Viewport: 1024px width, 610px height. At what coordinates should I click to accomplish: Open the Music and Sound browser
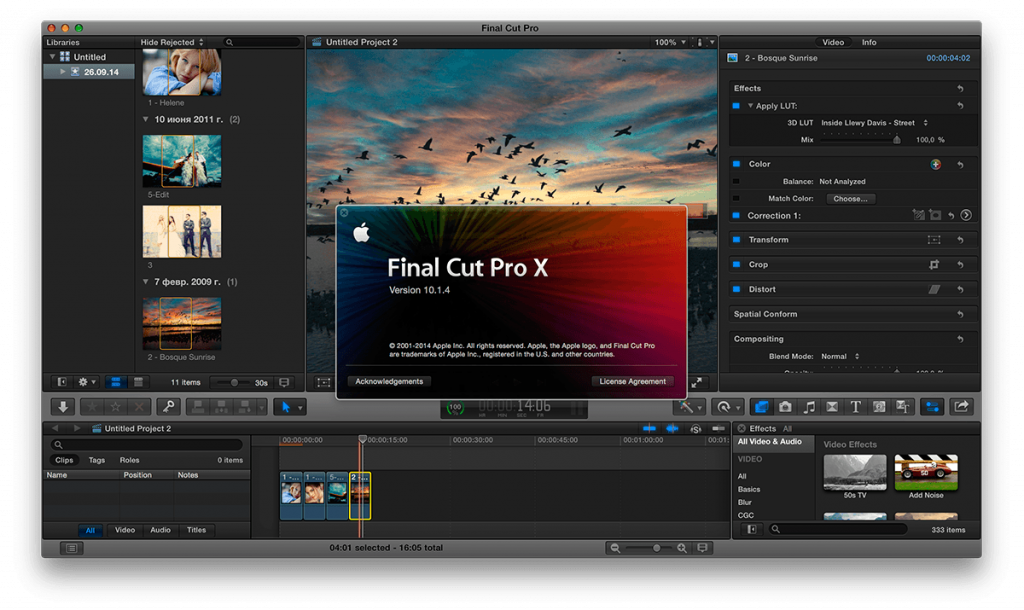(x=809, y=407)
